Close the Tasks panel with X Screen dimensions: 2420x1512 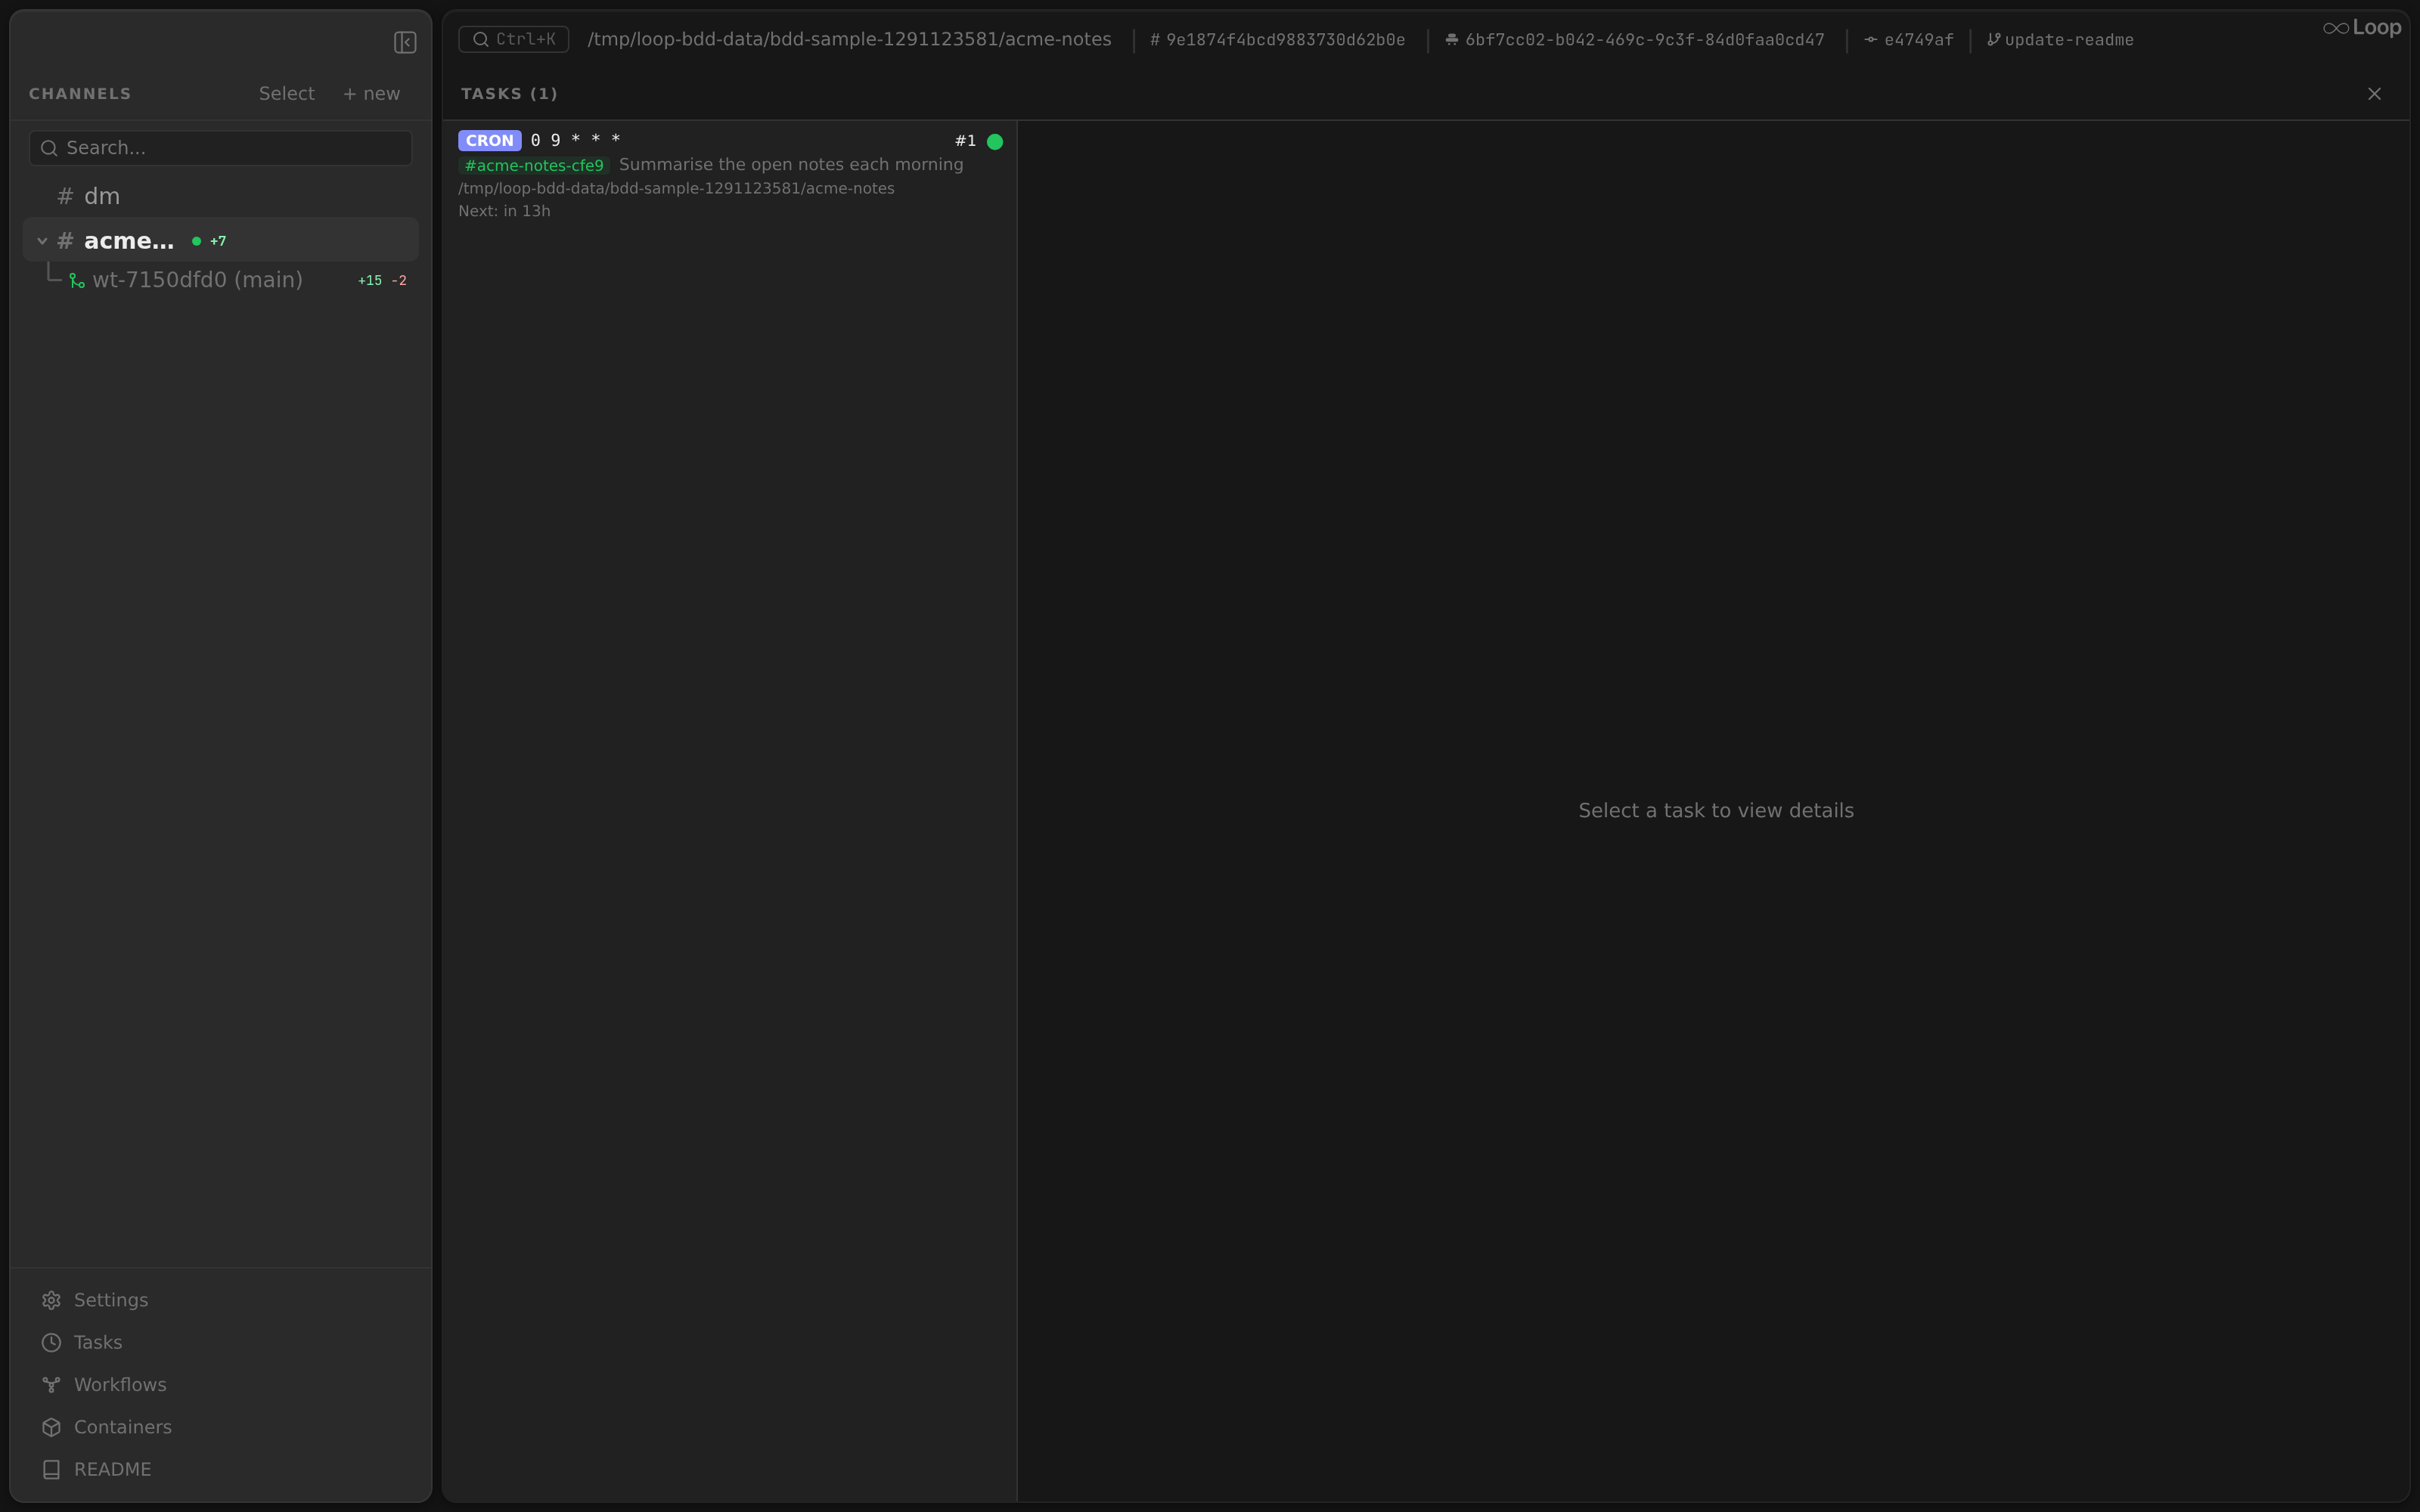2374,94
